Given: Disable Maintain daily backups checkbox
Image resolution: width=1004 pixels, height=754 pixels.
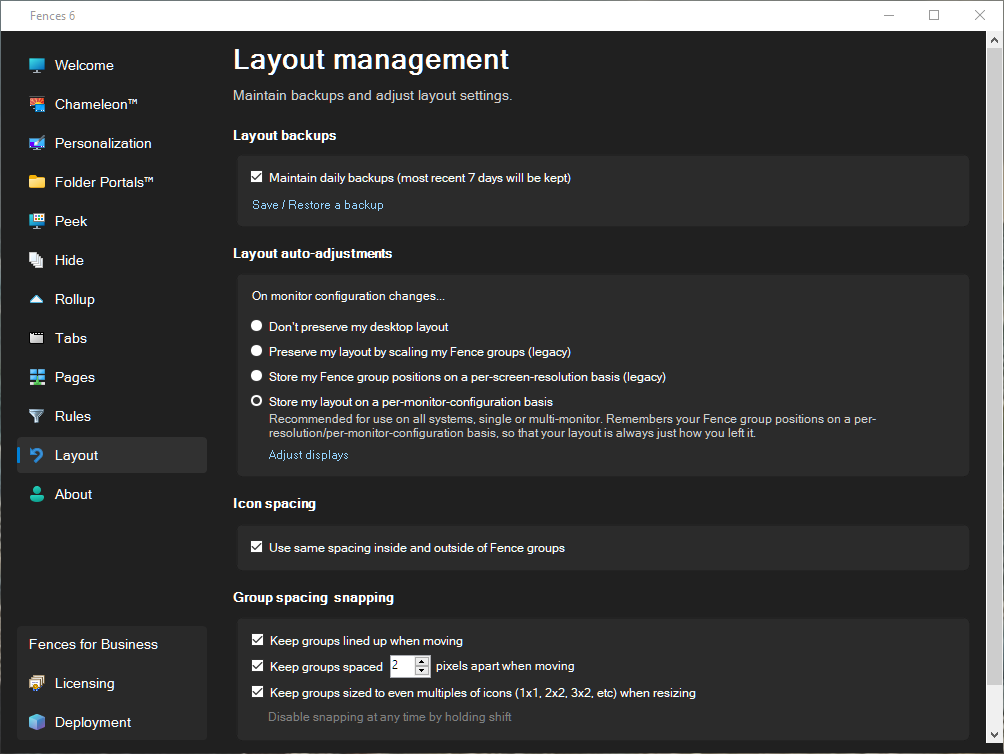Looking at the screenshot, I should (257, 178).
